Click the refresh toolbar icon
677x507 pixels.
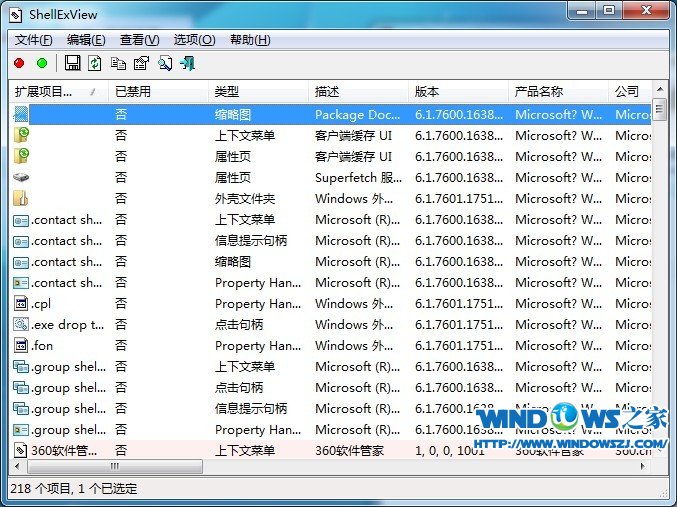(x=95, y=63)
